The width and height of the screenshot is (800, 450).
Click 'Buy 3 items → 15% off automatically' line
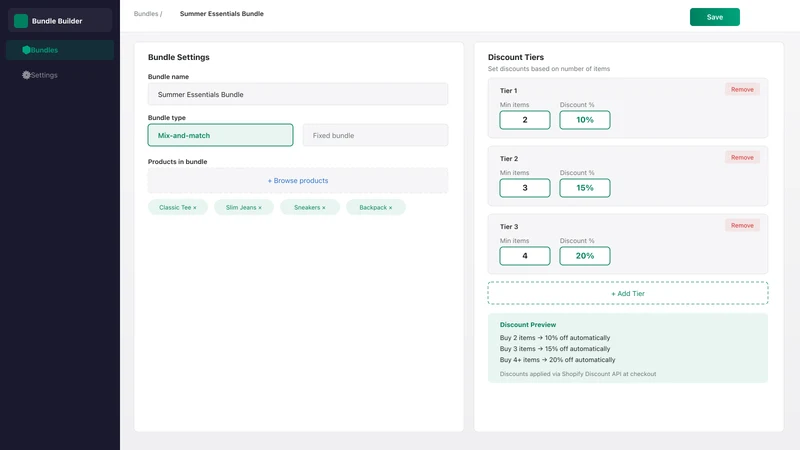(x=555, y=349)
